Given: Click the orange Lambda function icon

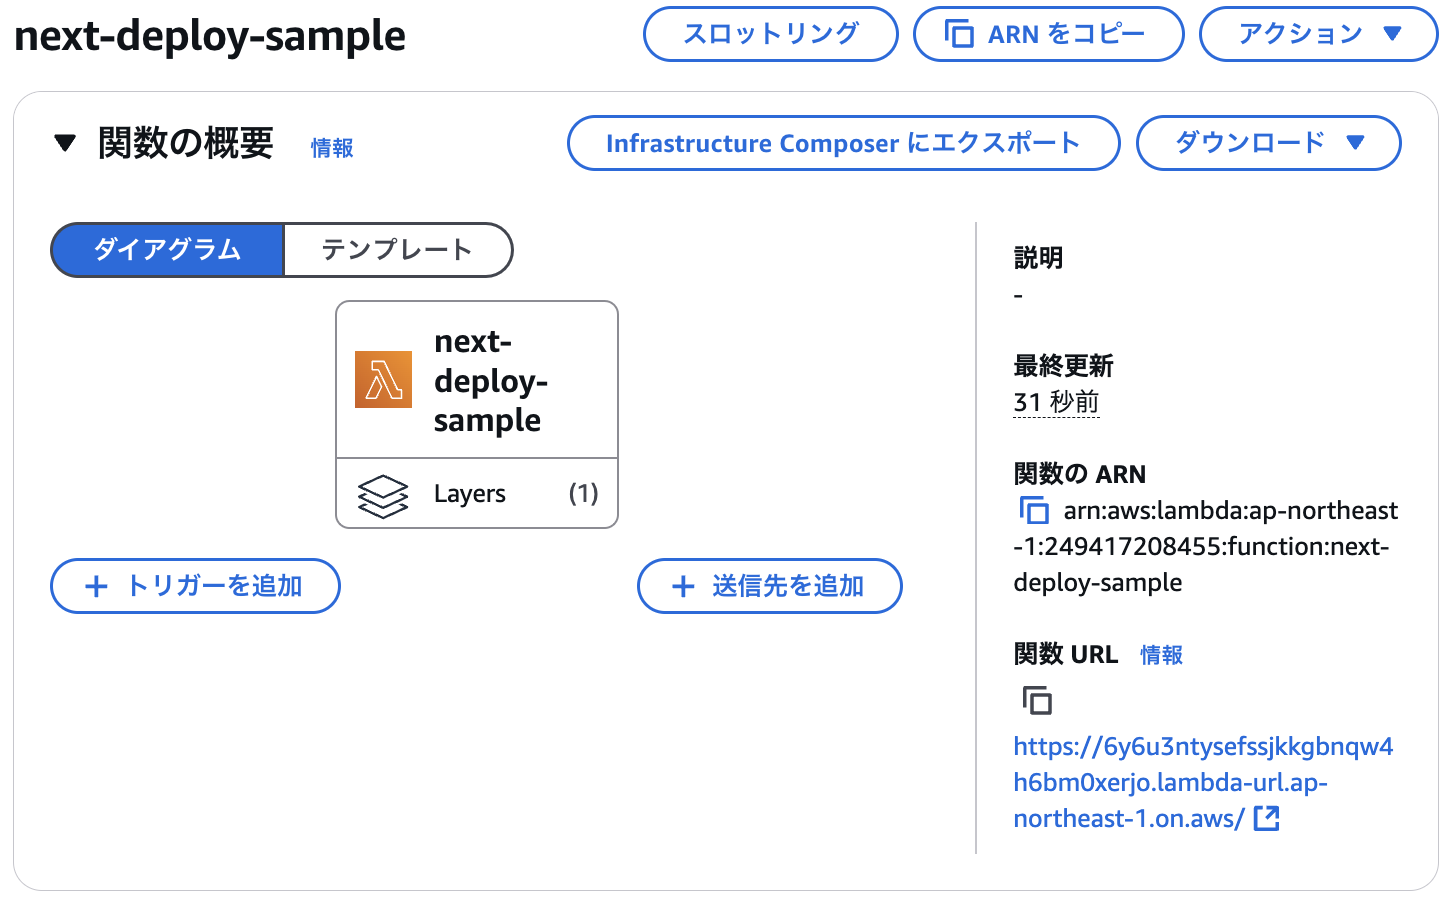Looking at the screenshot, I should click(383, 379).
